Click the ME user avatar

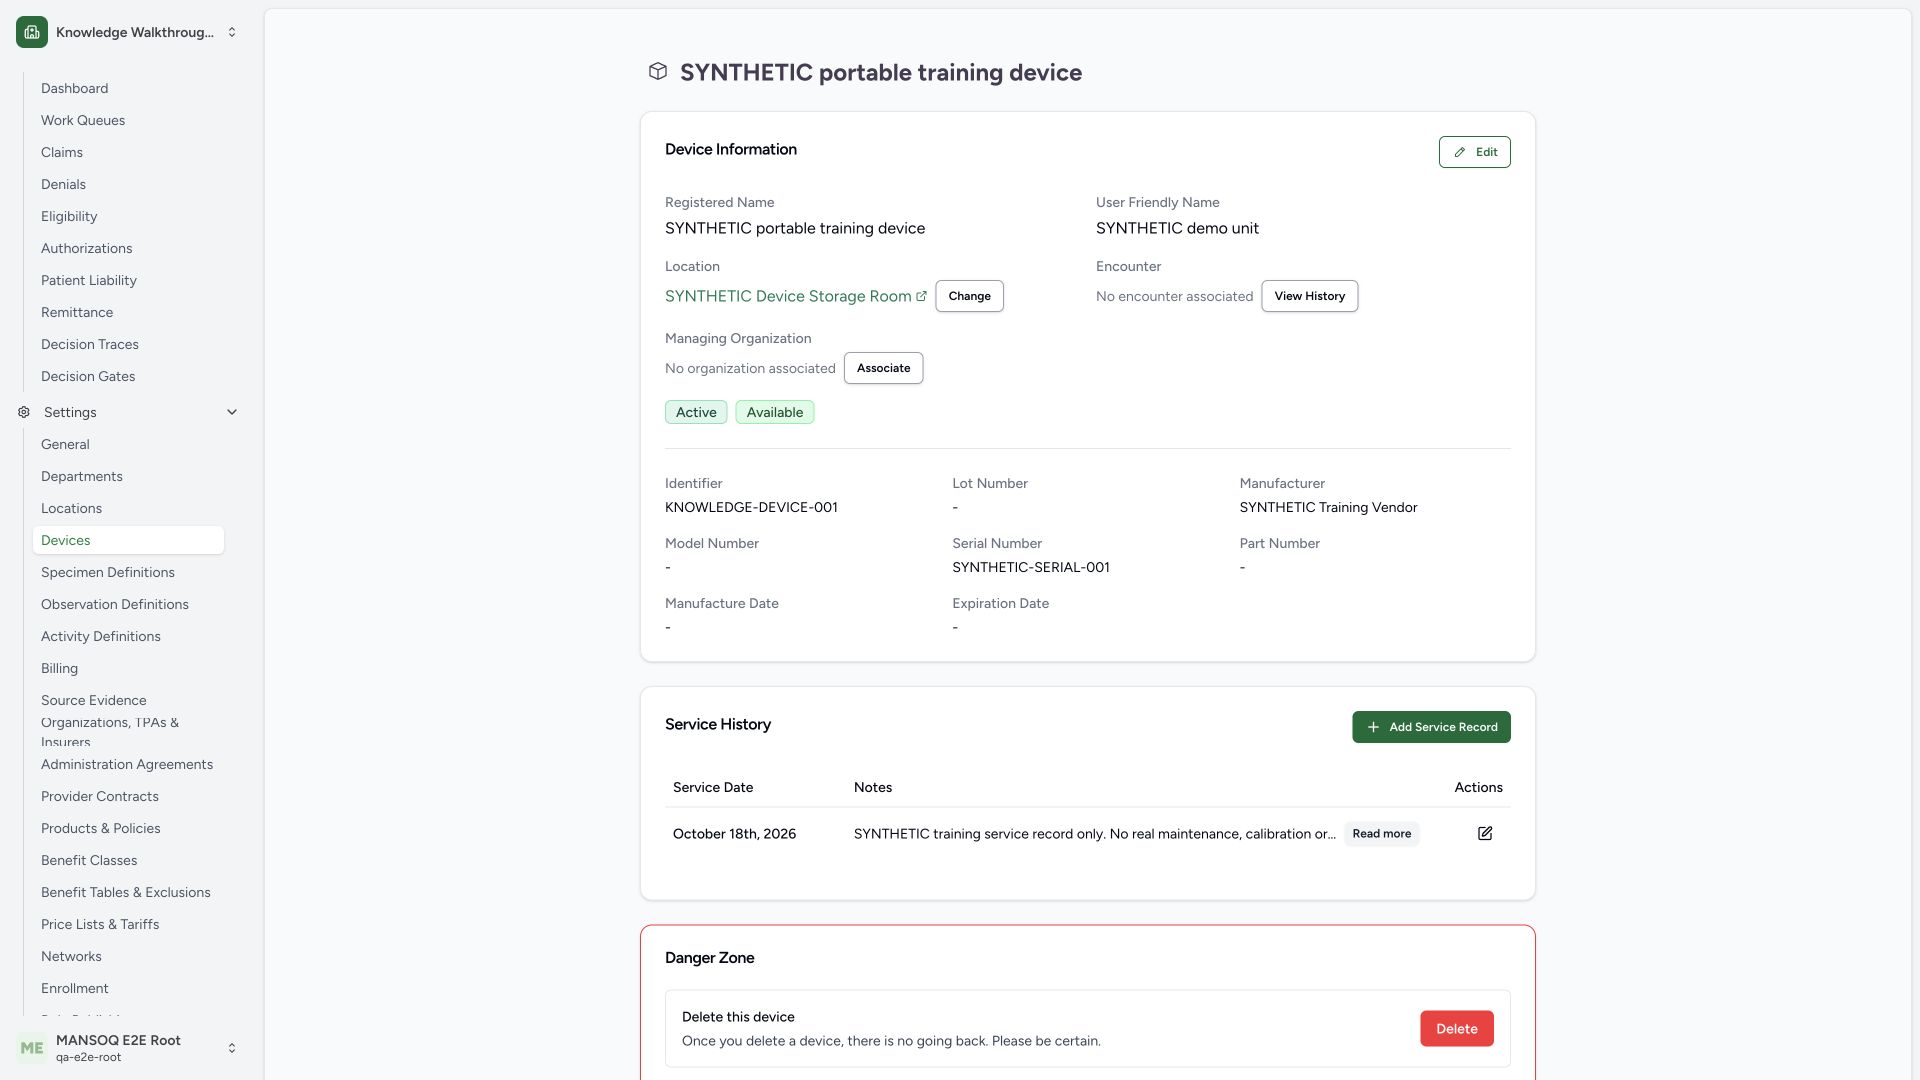(x=32, y=1048)
